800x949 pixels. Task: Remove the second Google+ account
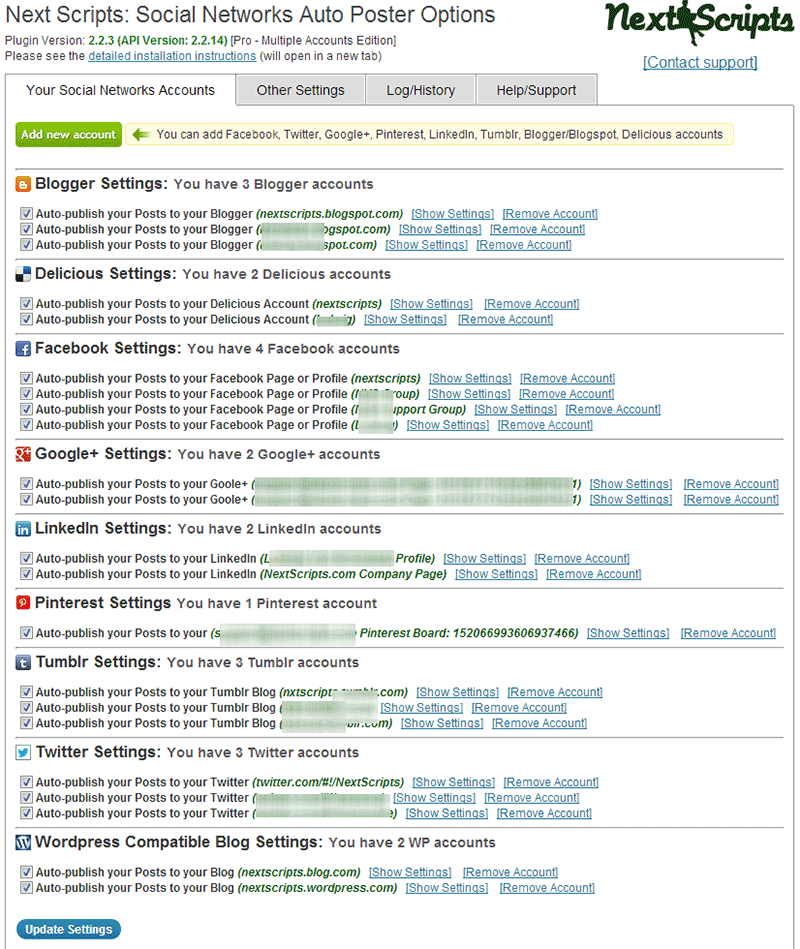732,499
